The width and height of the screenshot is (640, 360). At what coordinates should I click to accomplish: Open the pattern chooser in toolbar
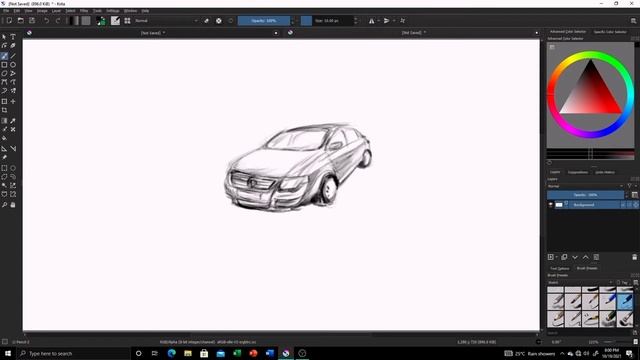point(86,21)
